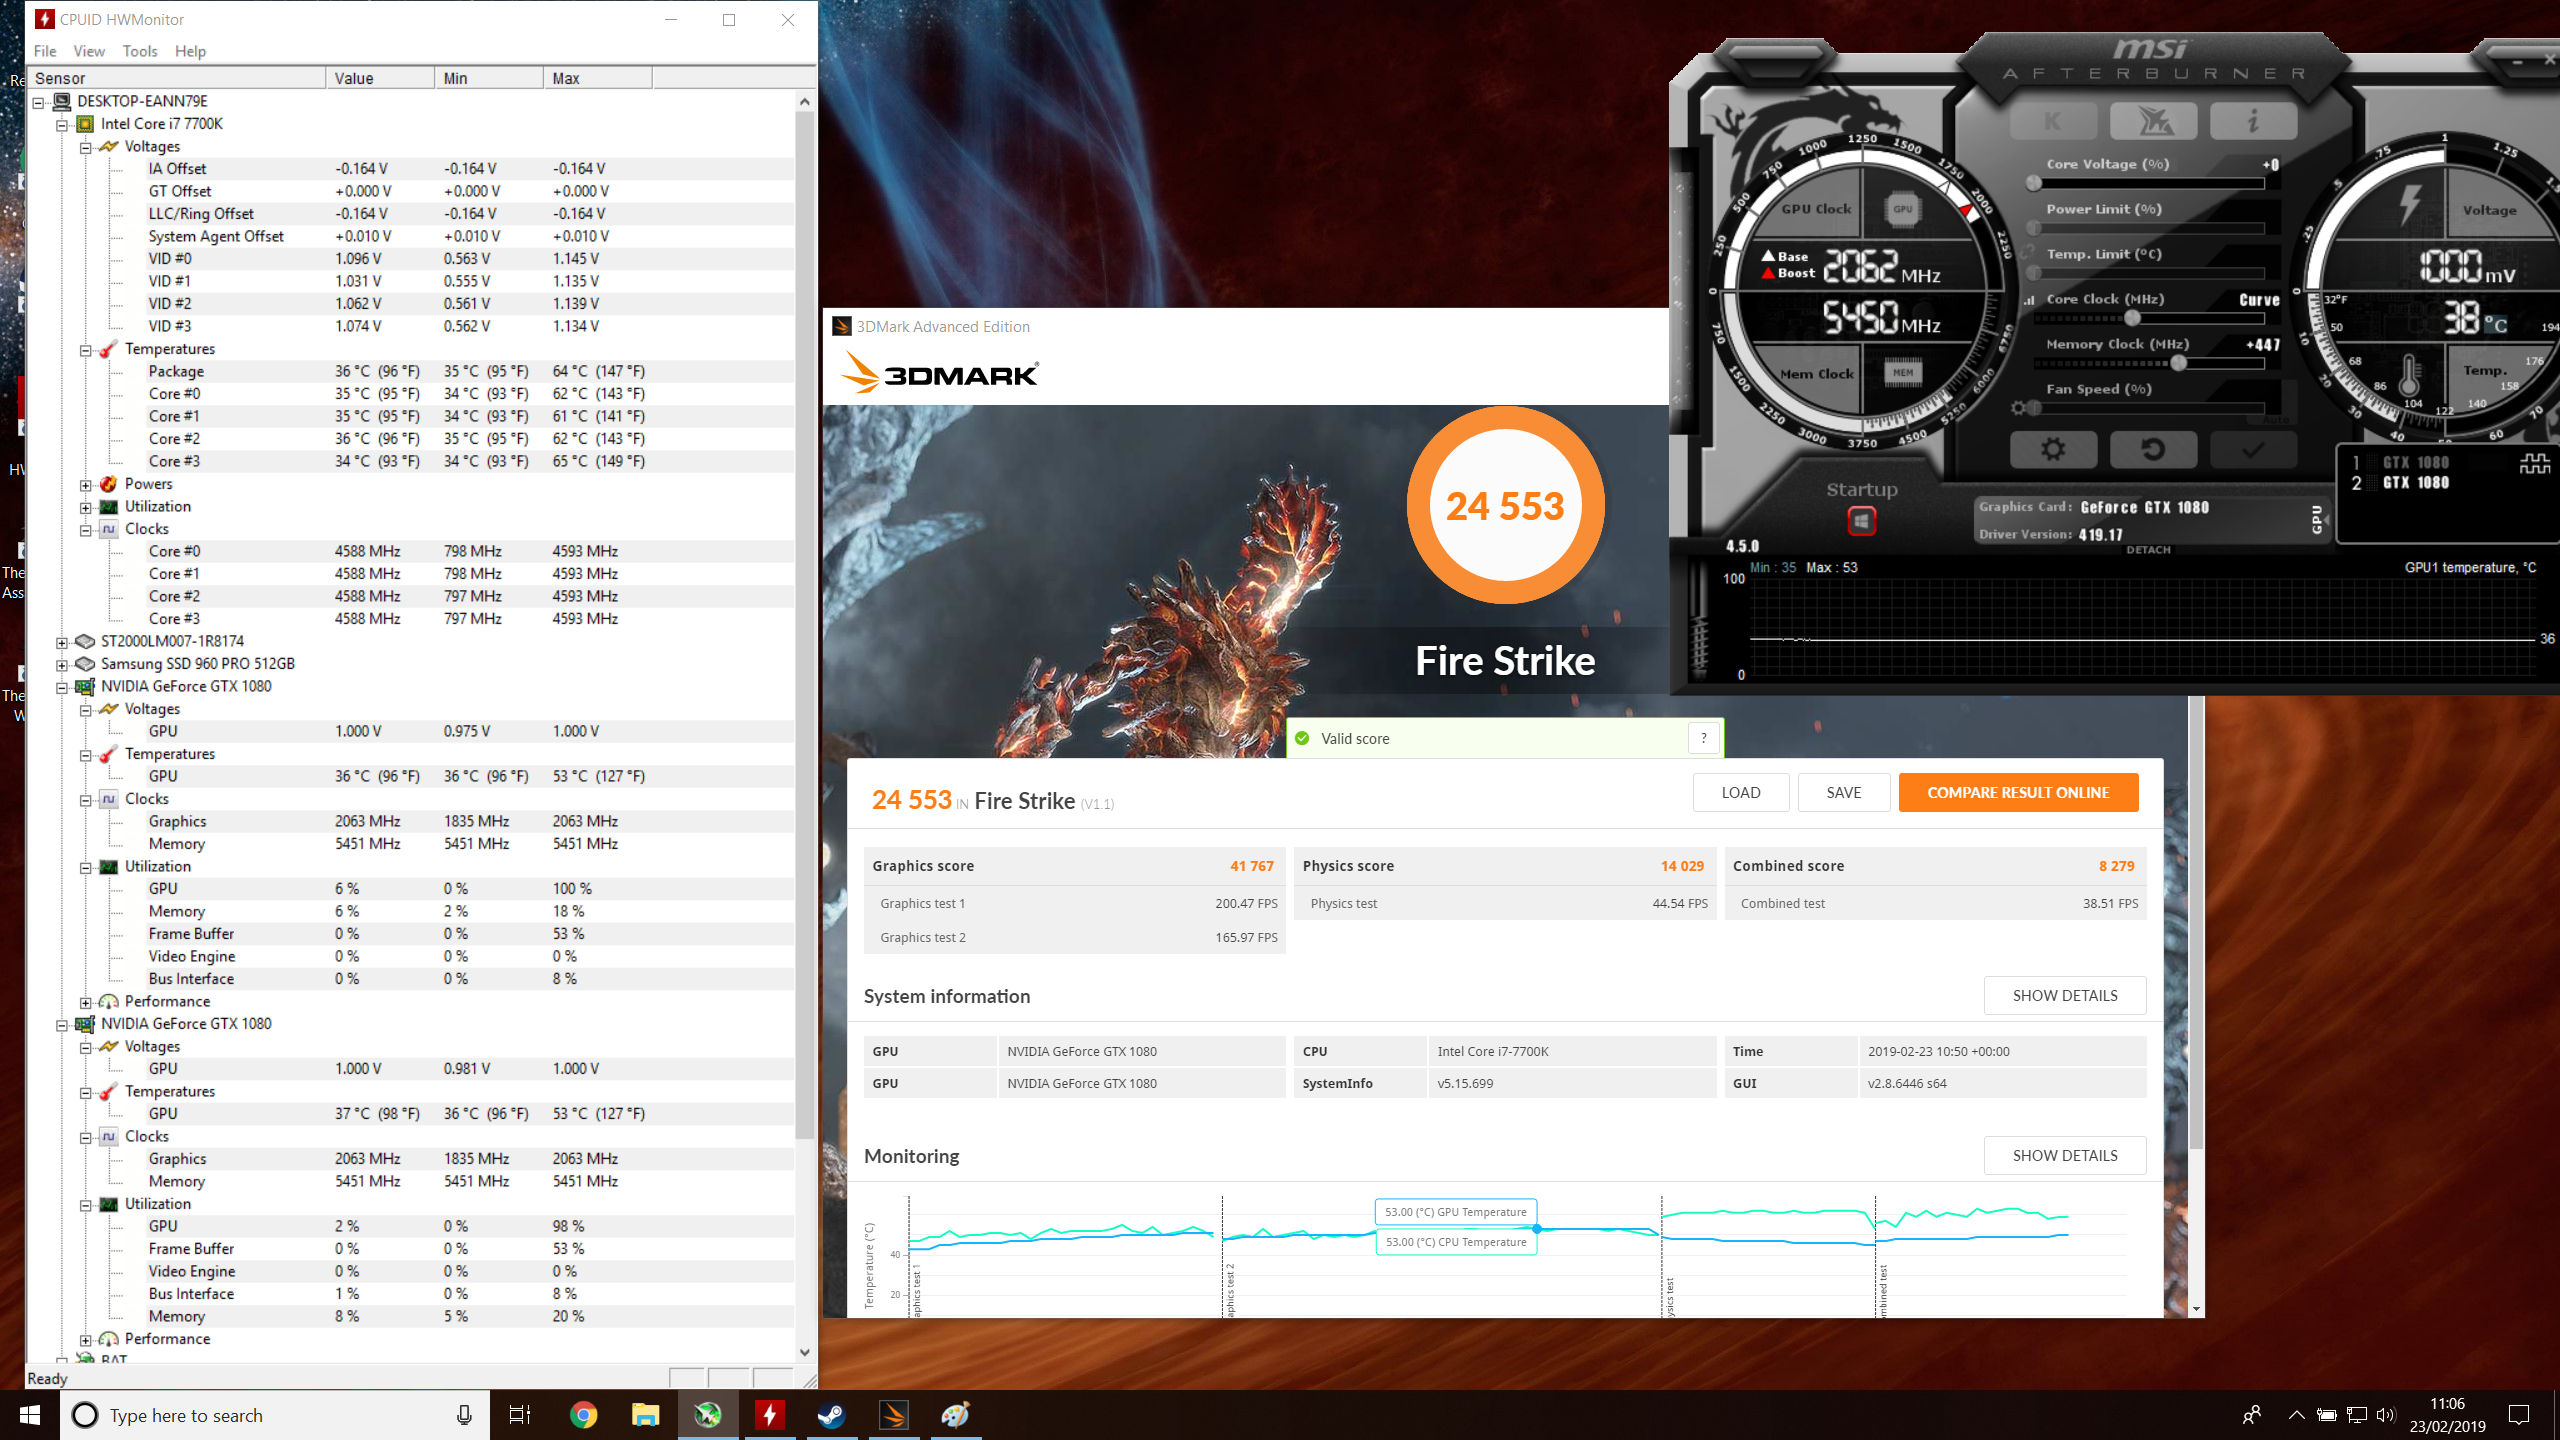The height and width of the screenshot is (1440, 2560).
Task: Expand the CPU Powers node
Action: (86, 485)
